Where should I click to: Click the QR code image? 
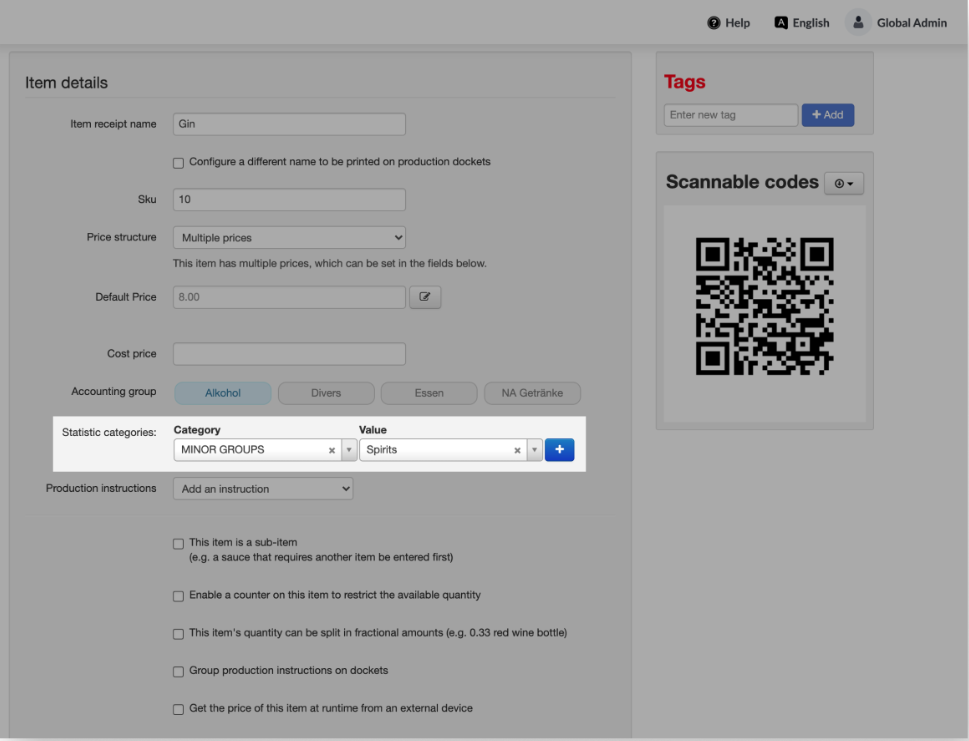point(764,306)
